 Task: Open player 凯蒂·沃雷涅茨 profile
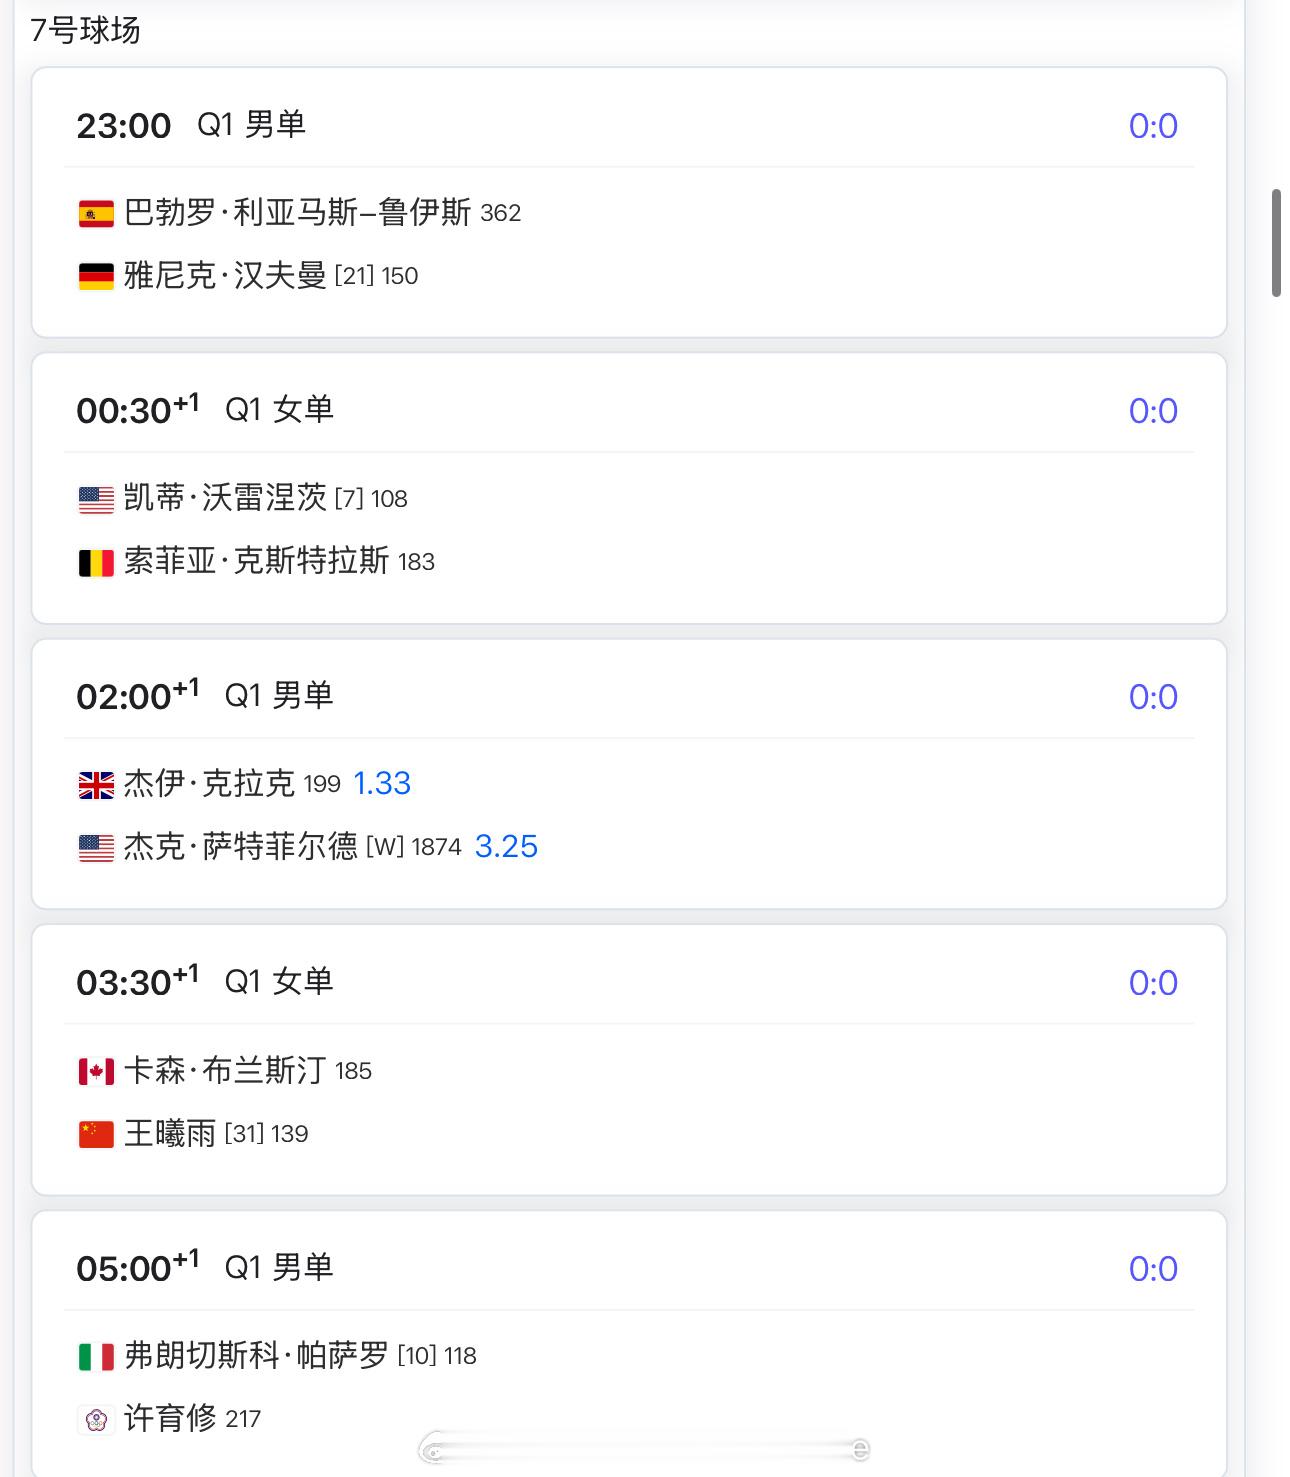click(x=225, y=498)
